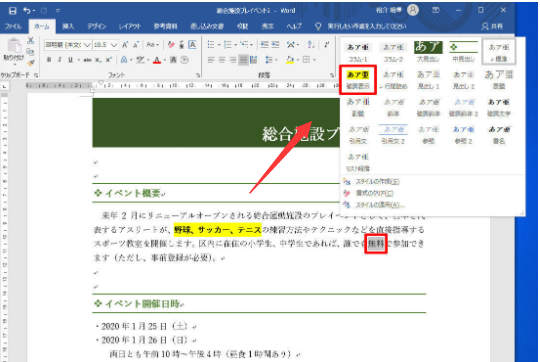540x362 pixels.
Task: Toggle subscript formatting
Action: (98, 60)
